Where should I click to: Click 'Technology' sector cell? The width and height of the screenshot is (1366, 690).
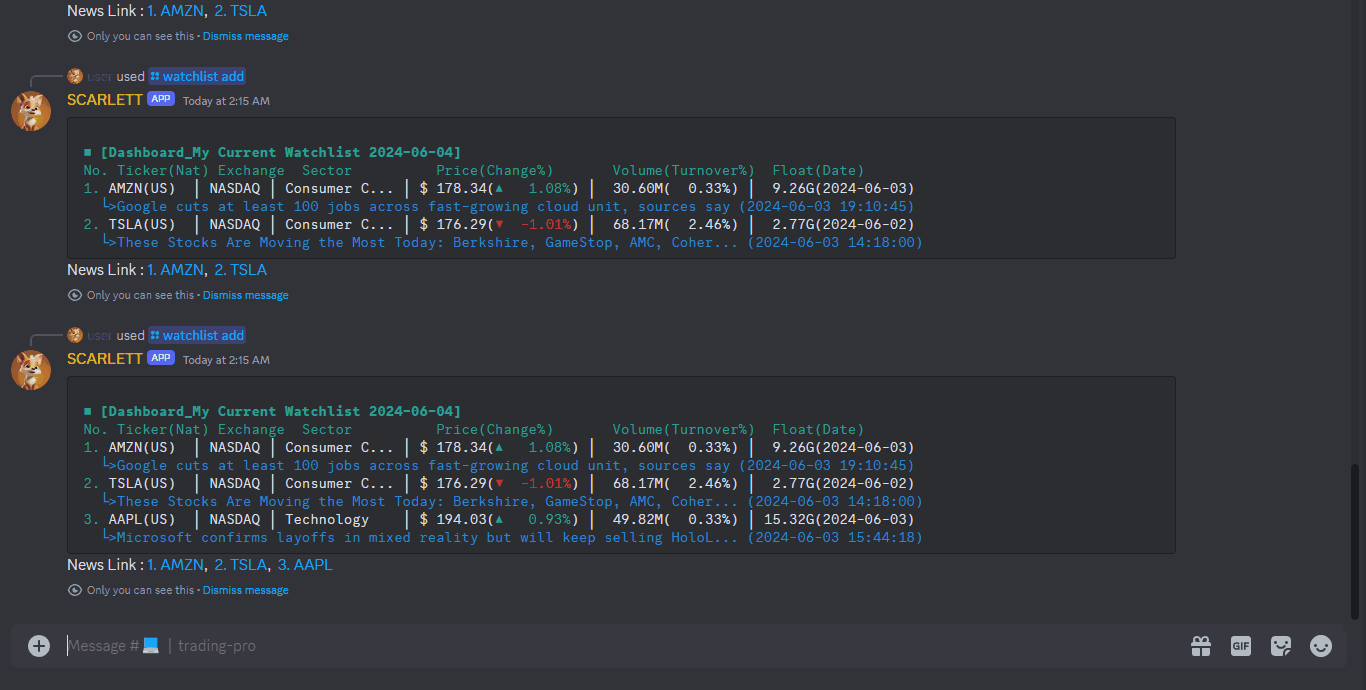[x=327, y=519]
